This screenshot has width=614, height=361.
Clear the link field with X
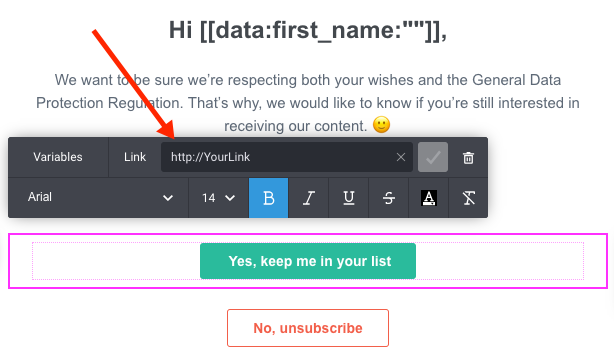pos(401,157)
